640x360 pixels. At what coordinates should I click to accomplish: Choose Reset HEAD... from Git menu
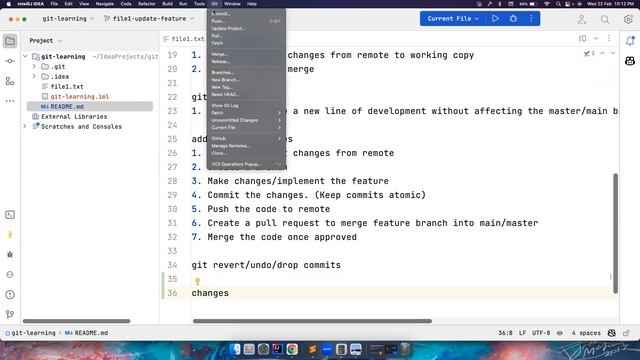[x=246, y=94]
